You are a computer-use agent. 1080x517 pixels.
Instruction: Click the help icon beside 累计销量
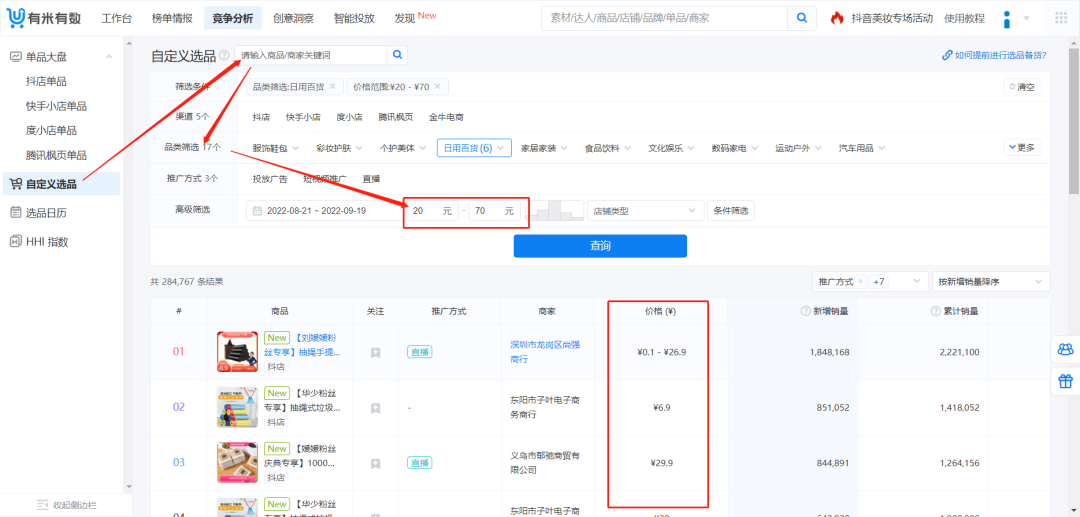click(935, 311)
